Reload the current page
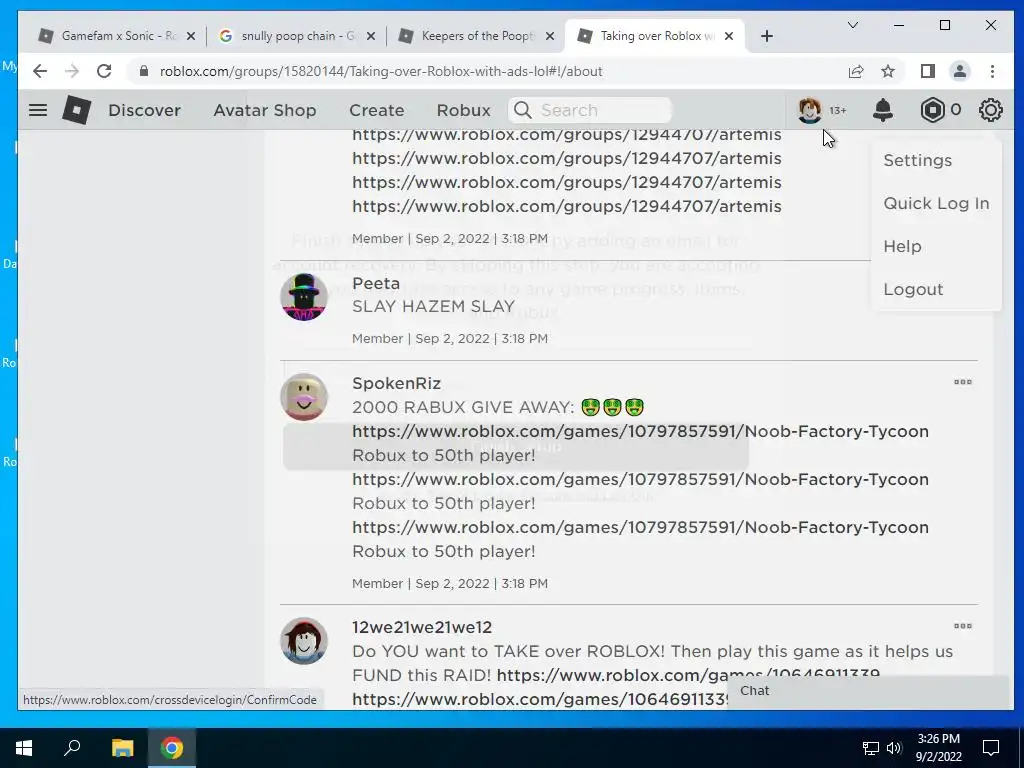1024x768 pixels. click(104, 71)
